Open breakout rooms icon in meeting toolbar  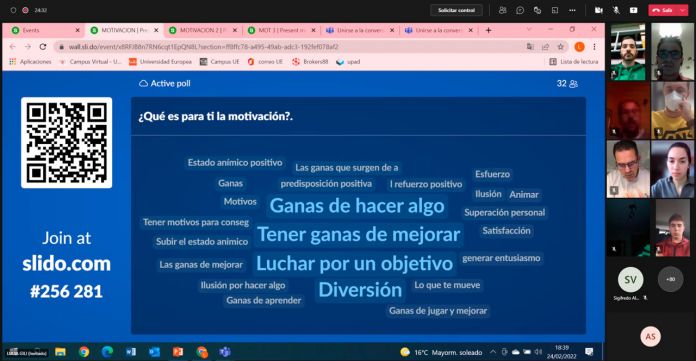coord(555,10)
